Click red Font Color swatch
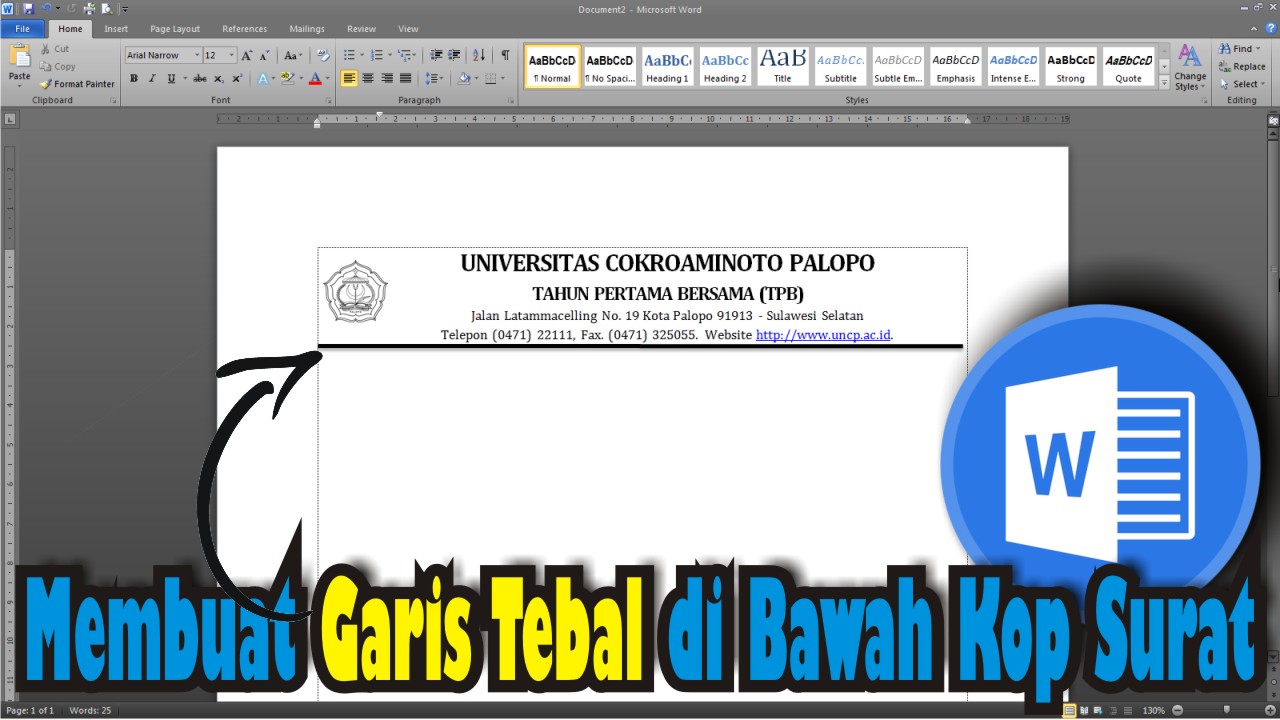The height and width of the screenshot is (720, 1280). tap(314, 78)
